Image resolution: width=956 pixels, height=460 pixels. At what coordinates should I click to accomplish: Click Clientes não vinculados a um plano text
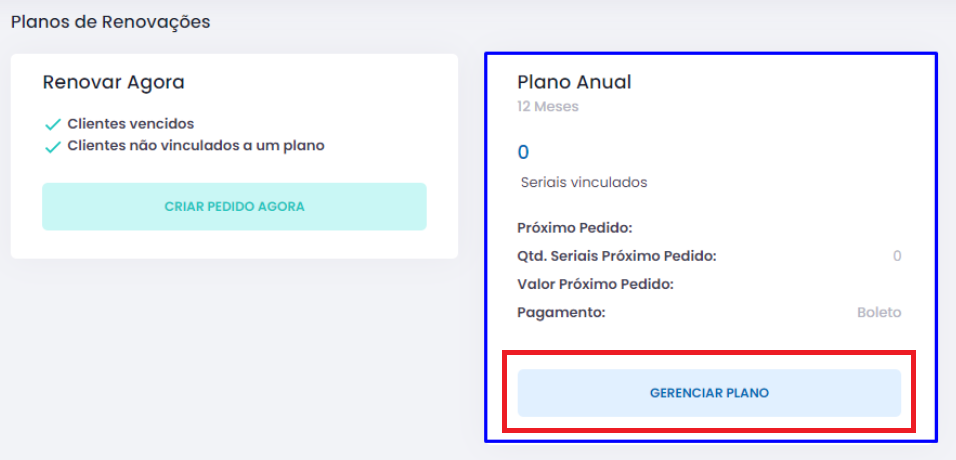(196, 146)
